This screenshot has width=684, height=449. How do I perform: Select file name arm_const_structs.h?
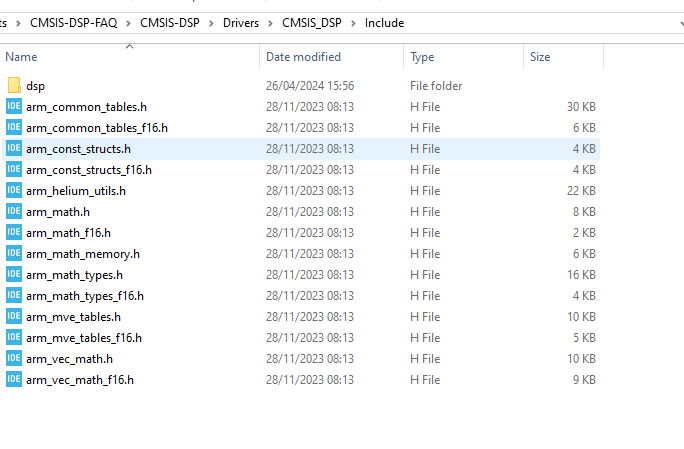point(79,149)
